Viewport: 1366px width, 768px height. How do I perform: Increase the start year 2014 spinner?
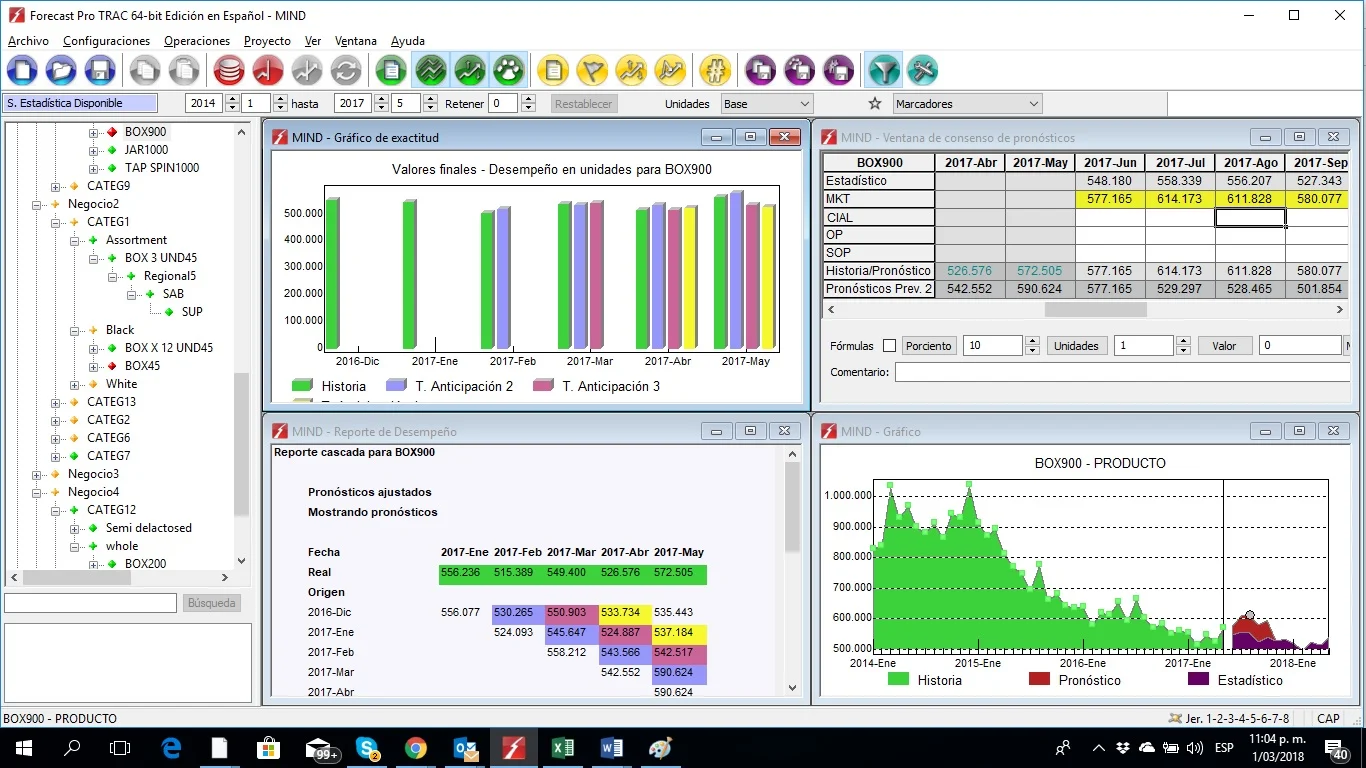pyautogui.click(x=233, y=99)
